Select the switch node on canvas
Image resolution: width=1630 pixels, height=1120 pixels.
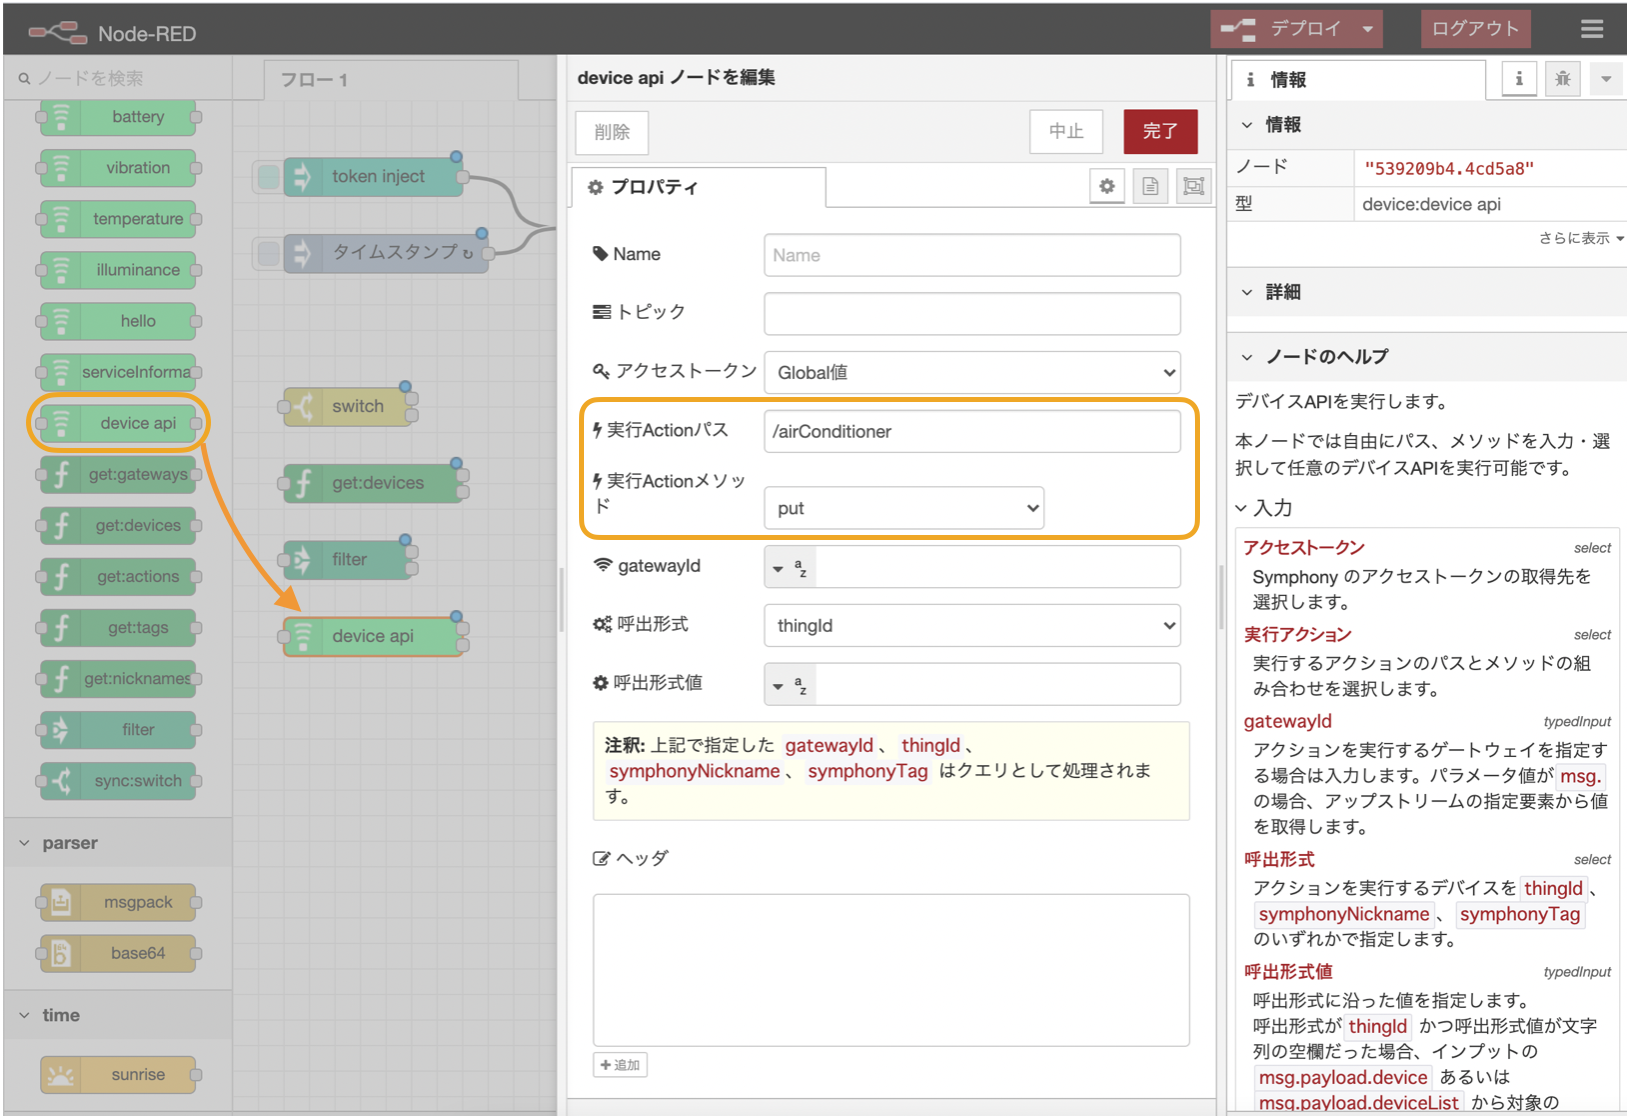pos(348,407)
